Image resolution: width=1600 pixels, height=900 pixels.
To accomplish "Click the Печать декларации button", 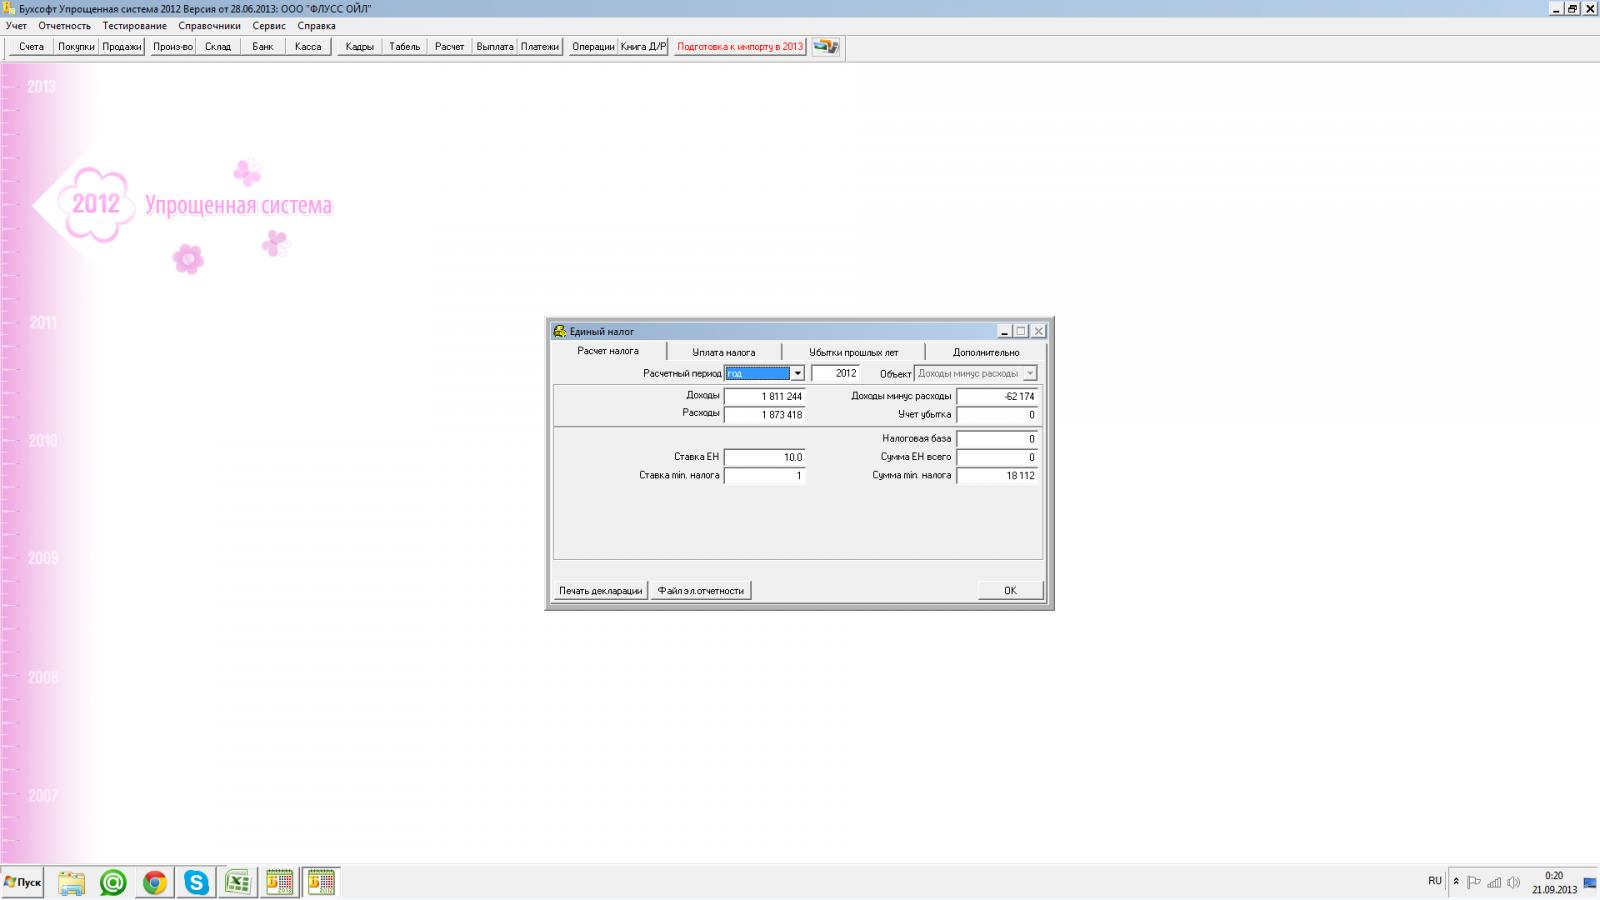I will (600, 591).
